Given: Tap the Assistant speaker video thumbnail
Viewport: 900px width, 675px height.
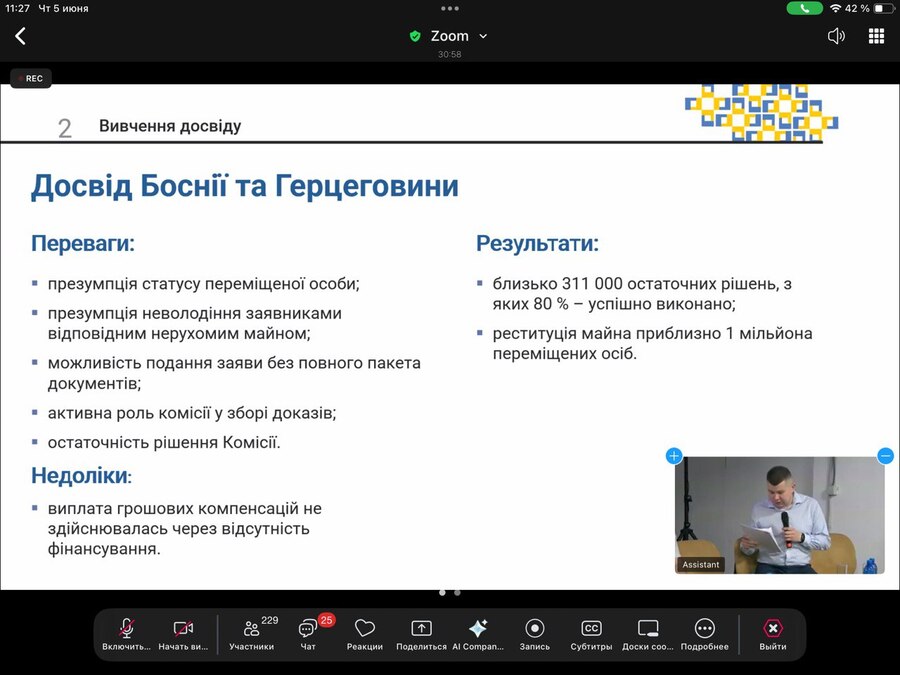Looking at the screenshot, I should click(x=779, y=515).
